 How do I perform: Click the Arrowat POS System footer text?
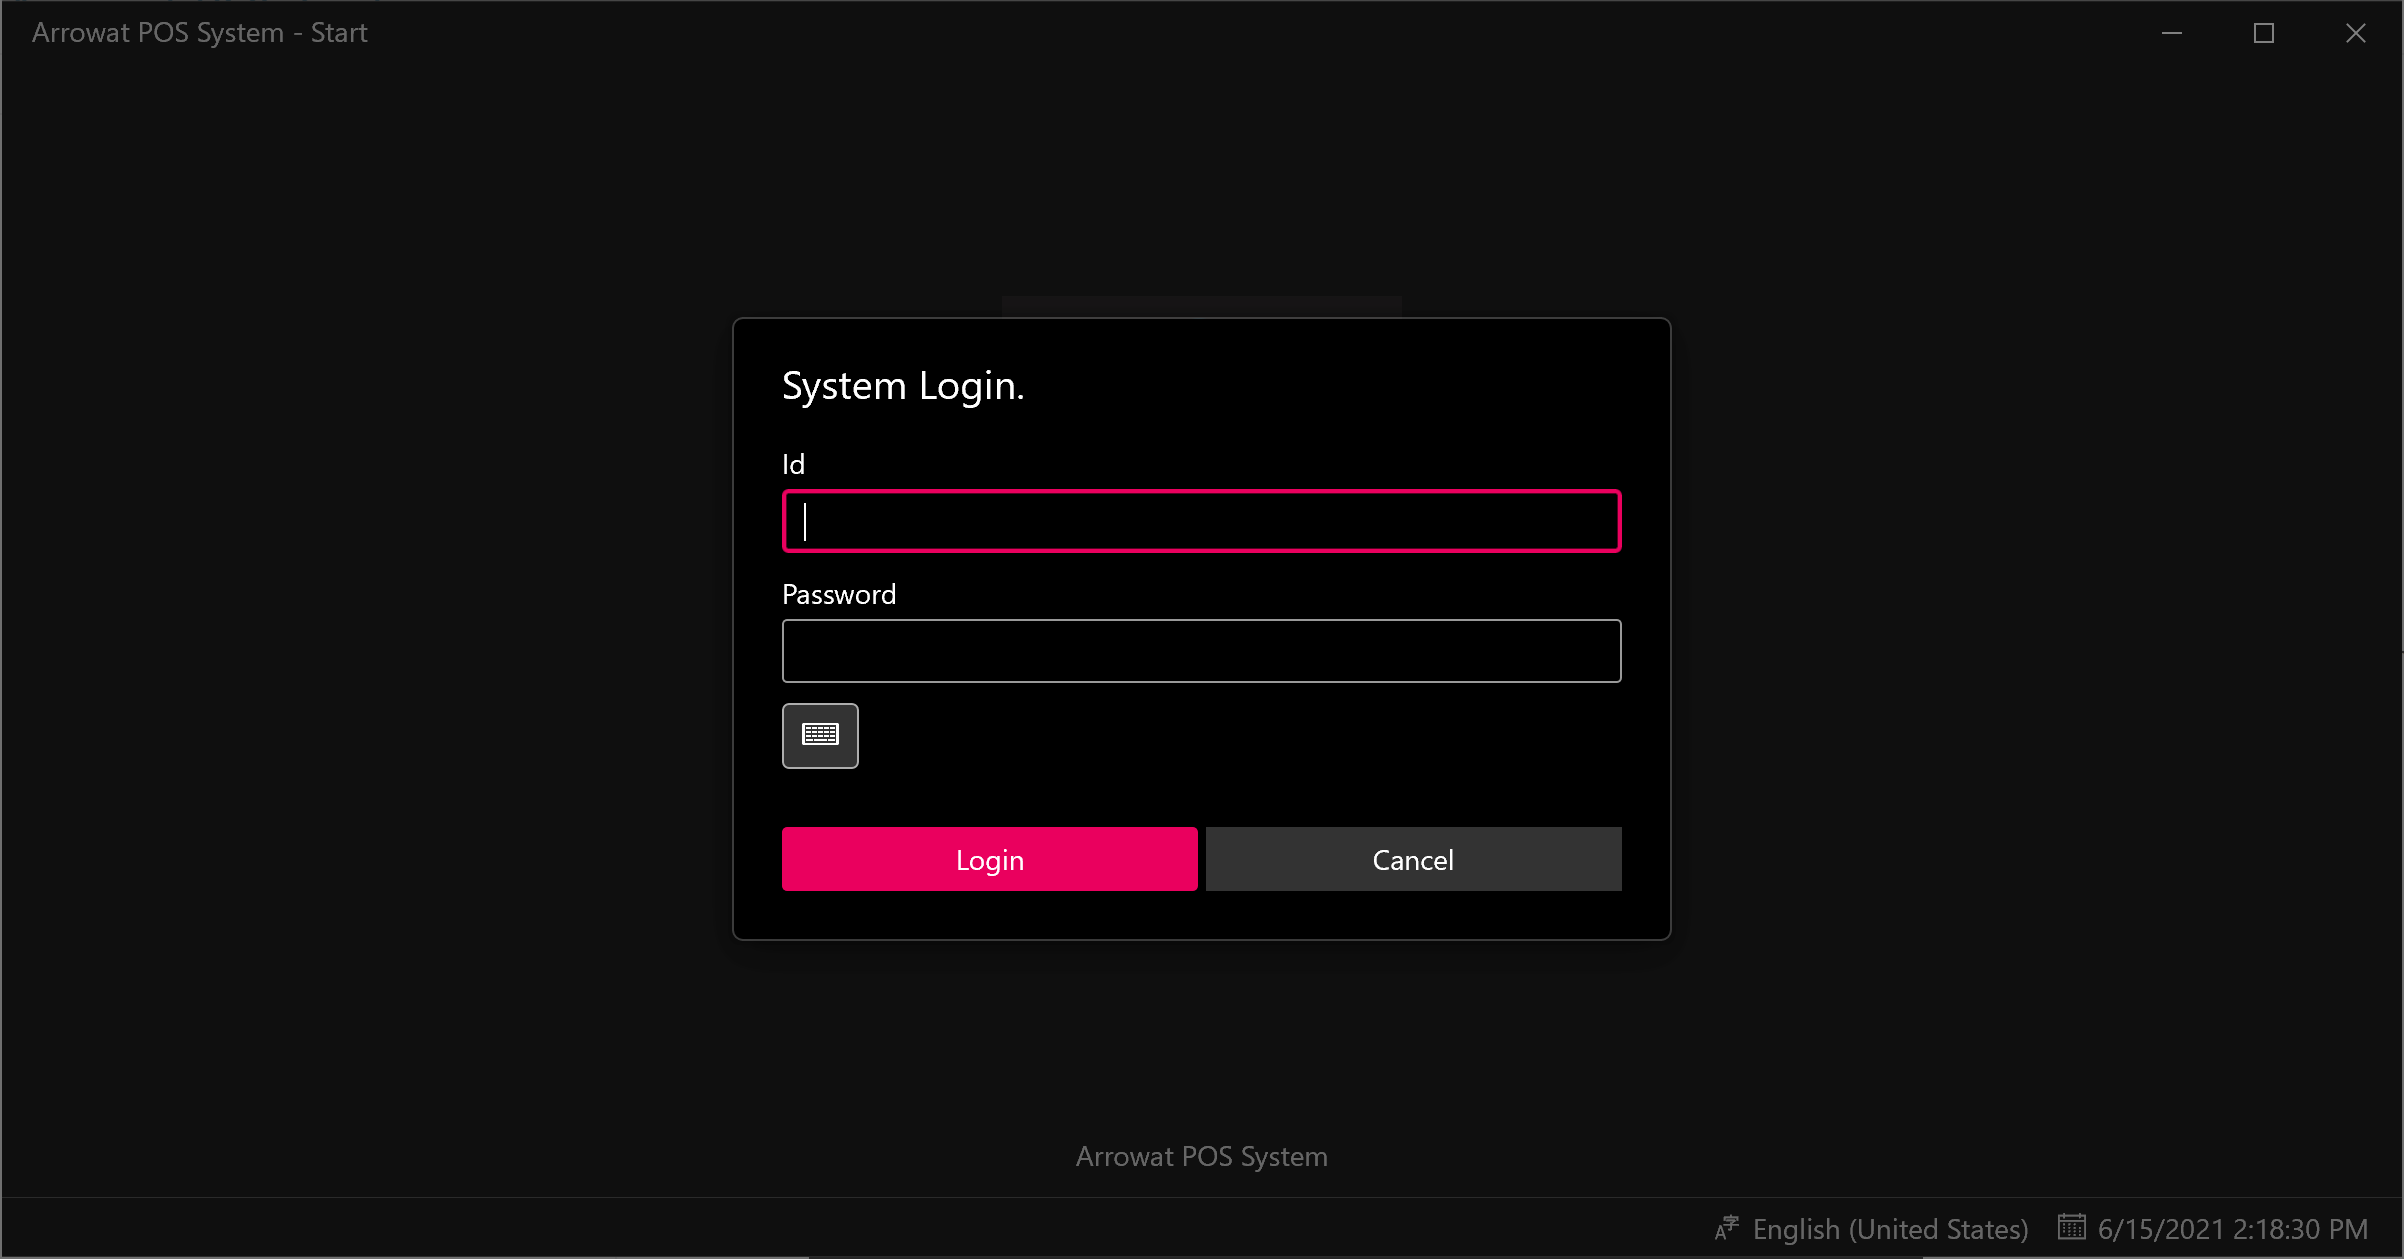pyautogui.click(x=1201, y=1157)
